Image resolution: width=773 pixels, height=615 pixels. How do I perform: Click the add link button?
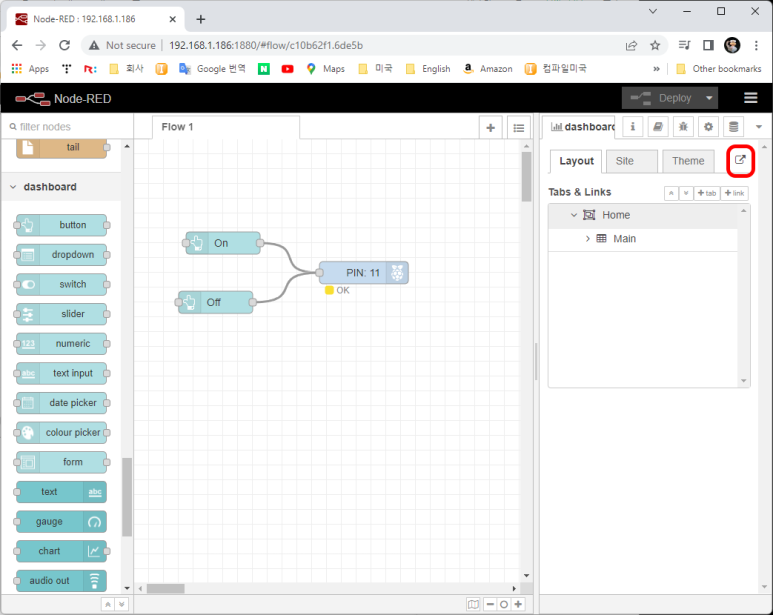735,193
